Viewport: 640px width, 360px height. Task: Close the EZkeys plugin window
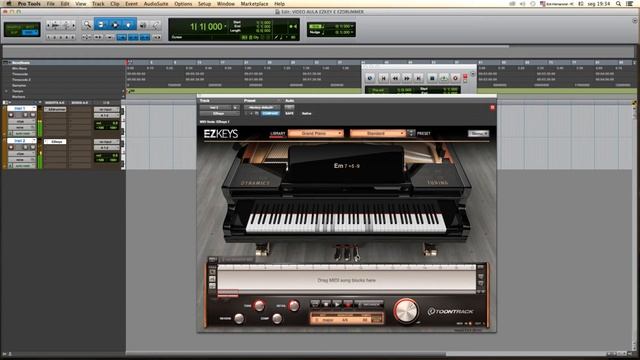[492, 107]
